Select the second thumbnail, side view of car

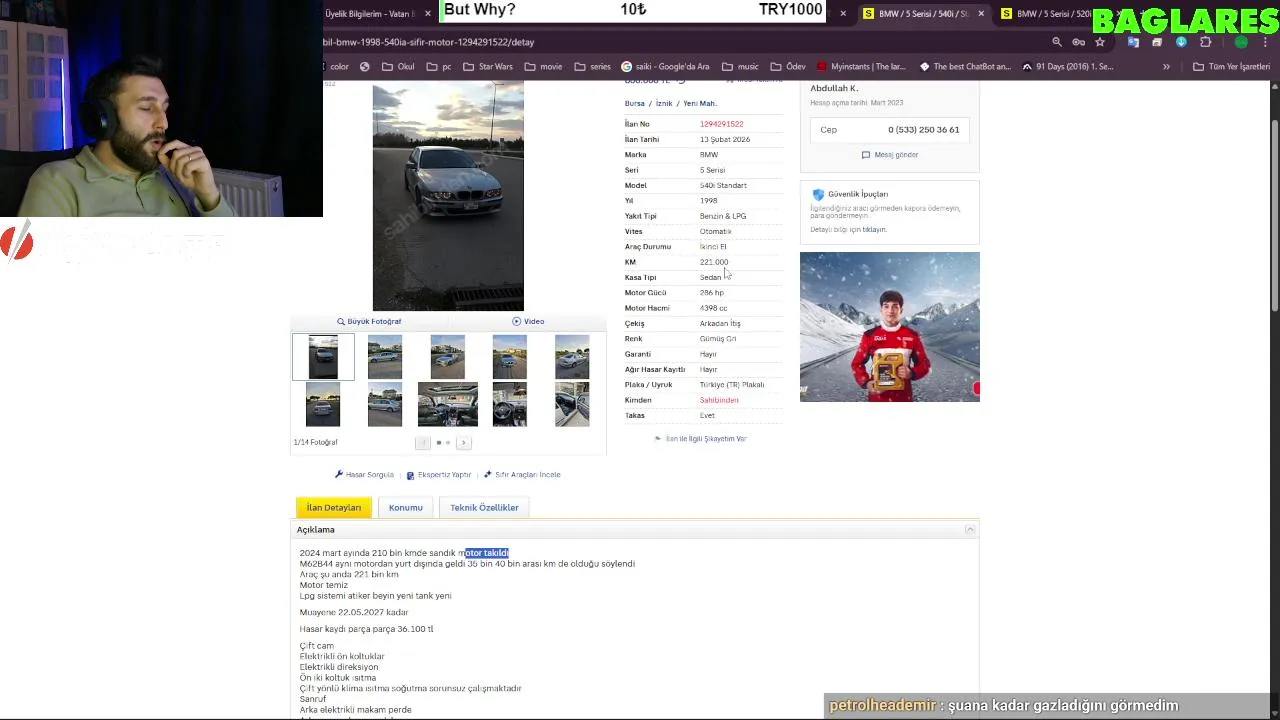coord(385,357)
